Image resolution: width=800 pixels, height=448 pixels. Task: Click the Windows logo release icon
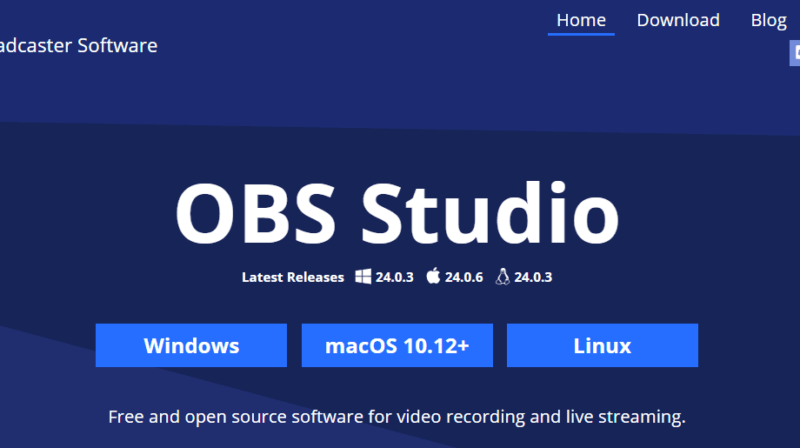click(363, 277)
